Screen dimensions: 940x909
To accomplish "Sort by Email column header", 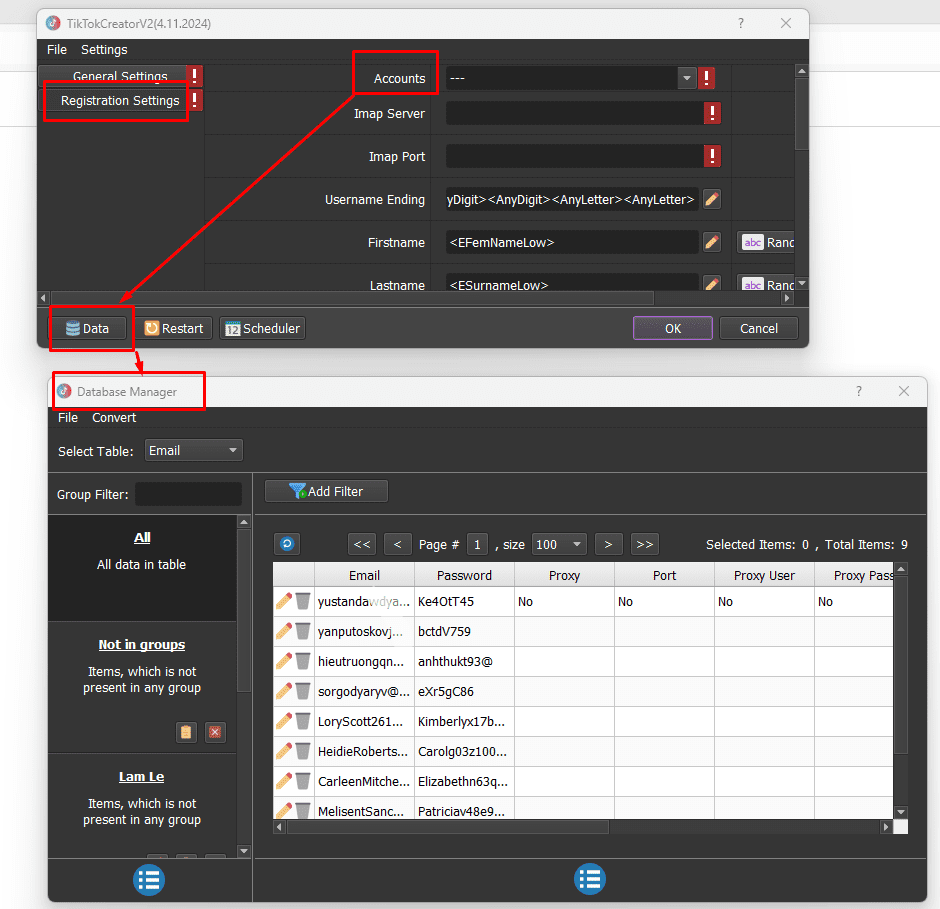I will click(364, 576).
